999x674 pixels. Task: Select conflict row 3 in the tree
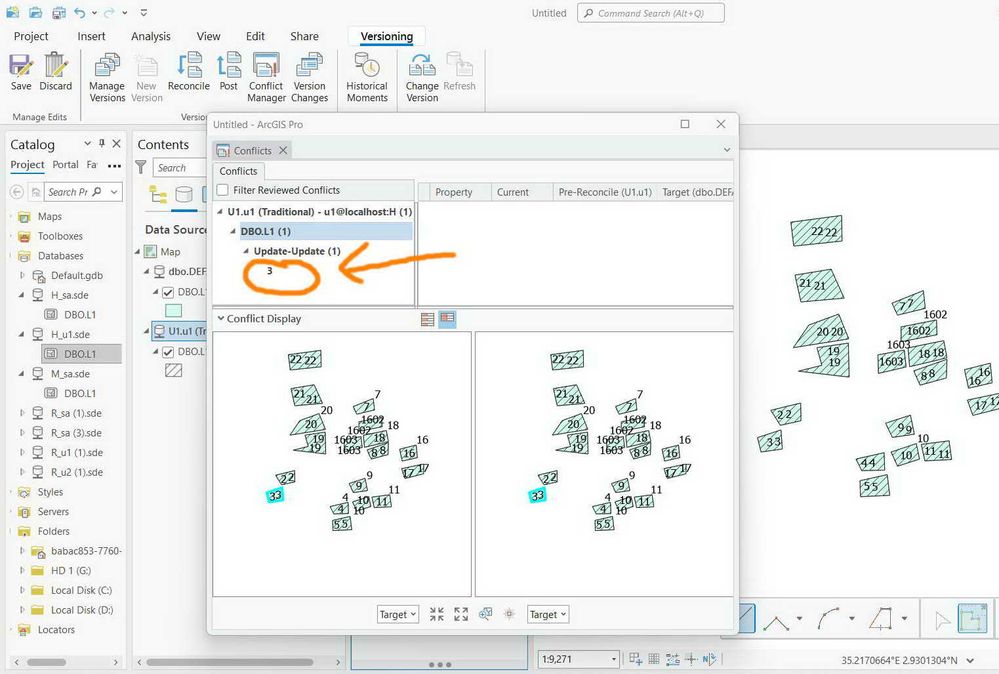(x=270, y=271)
